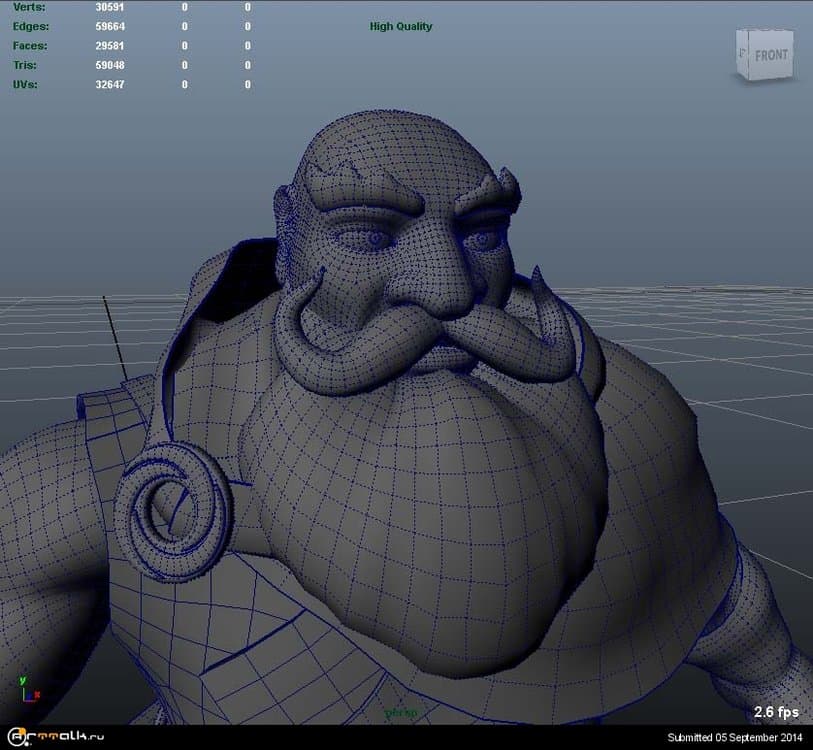Click the High Quality renderer label
Screen dimensions: 813x750
tap(401, 26)
